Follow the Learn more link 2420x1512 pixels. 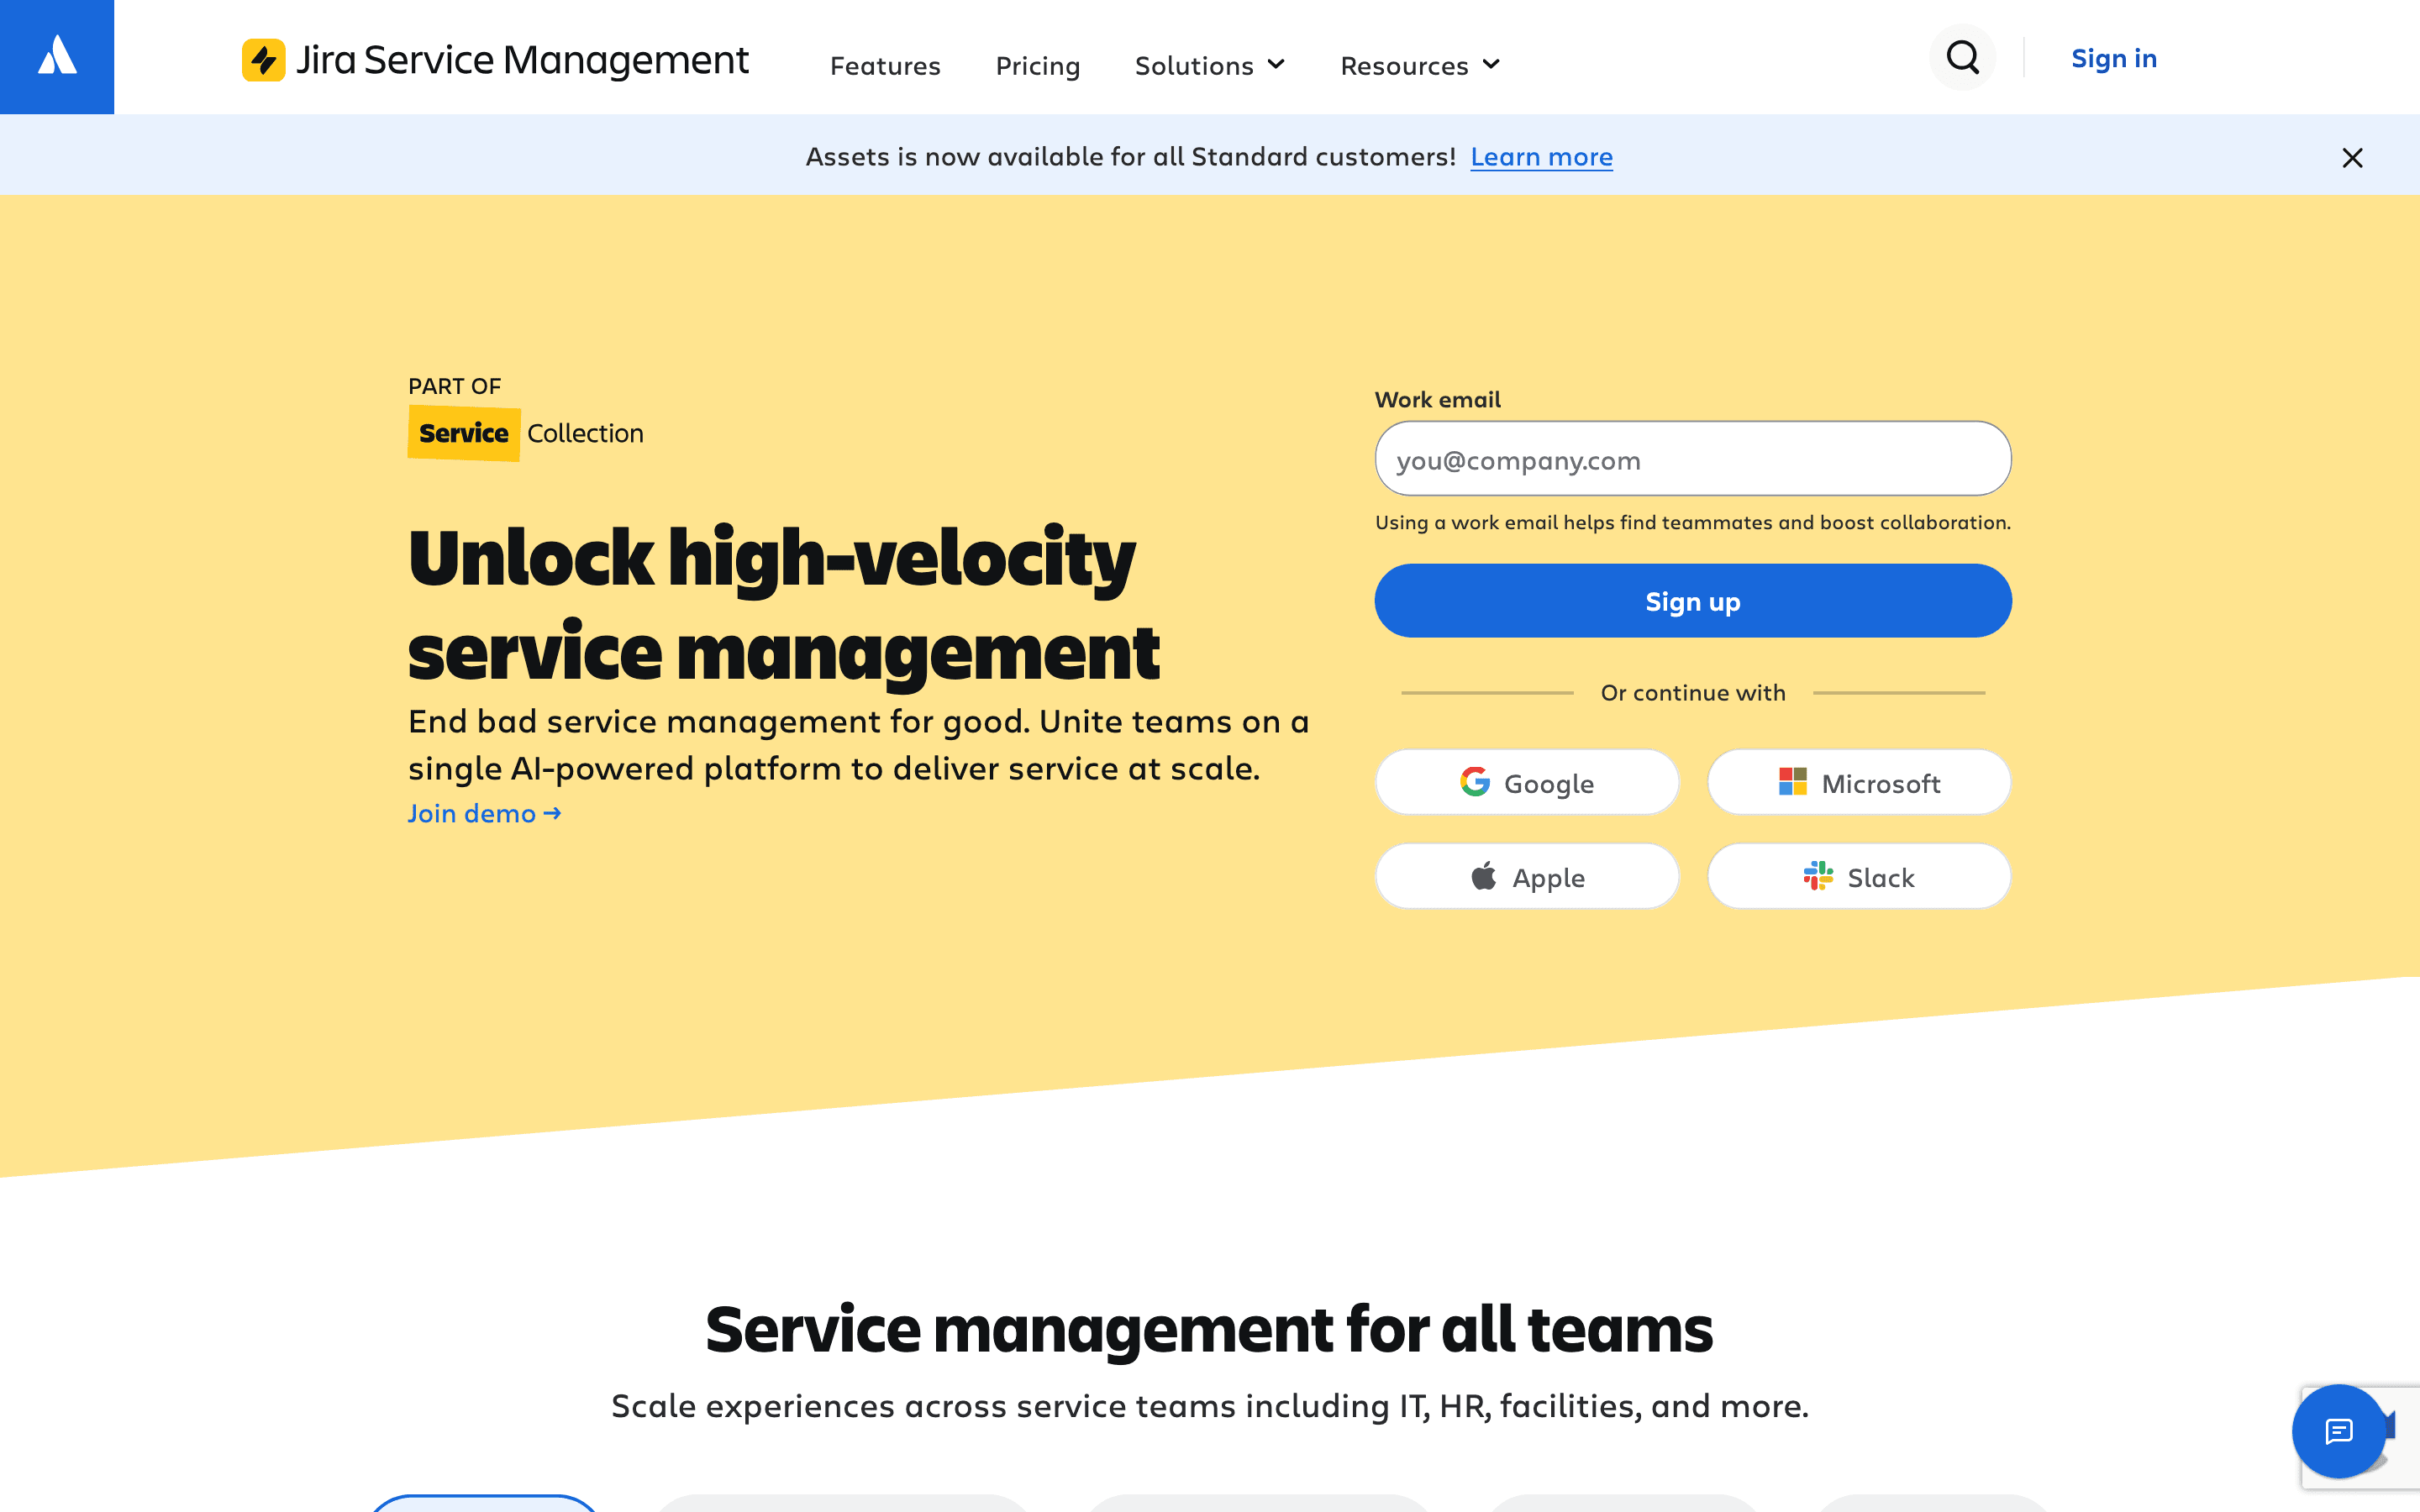click(x=1541, y=157)
